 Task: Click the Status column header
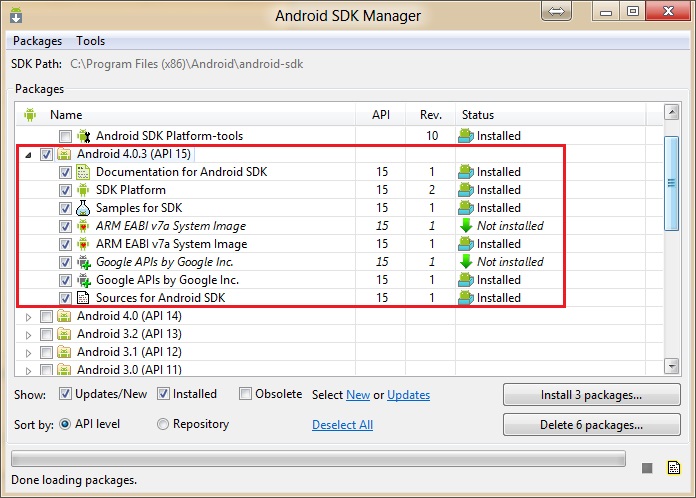(x=550, y=115)
